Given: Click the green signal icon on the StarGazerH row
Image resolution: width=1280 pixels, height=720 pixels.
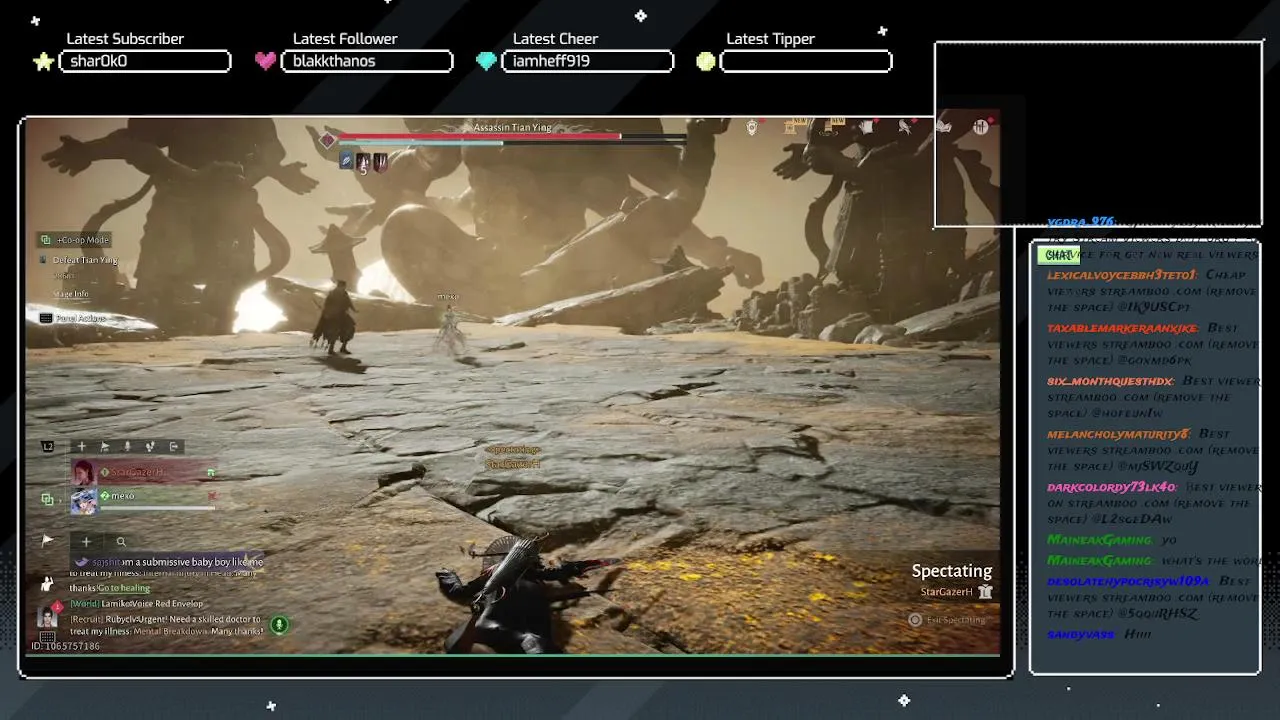Looking at the screenshot, I should (211, 472).
